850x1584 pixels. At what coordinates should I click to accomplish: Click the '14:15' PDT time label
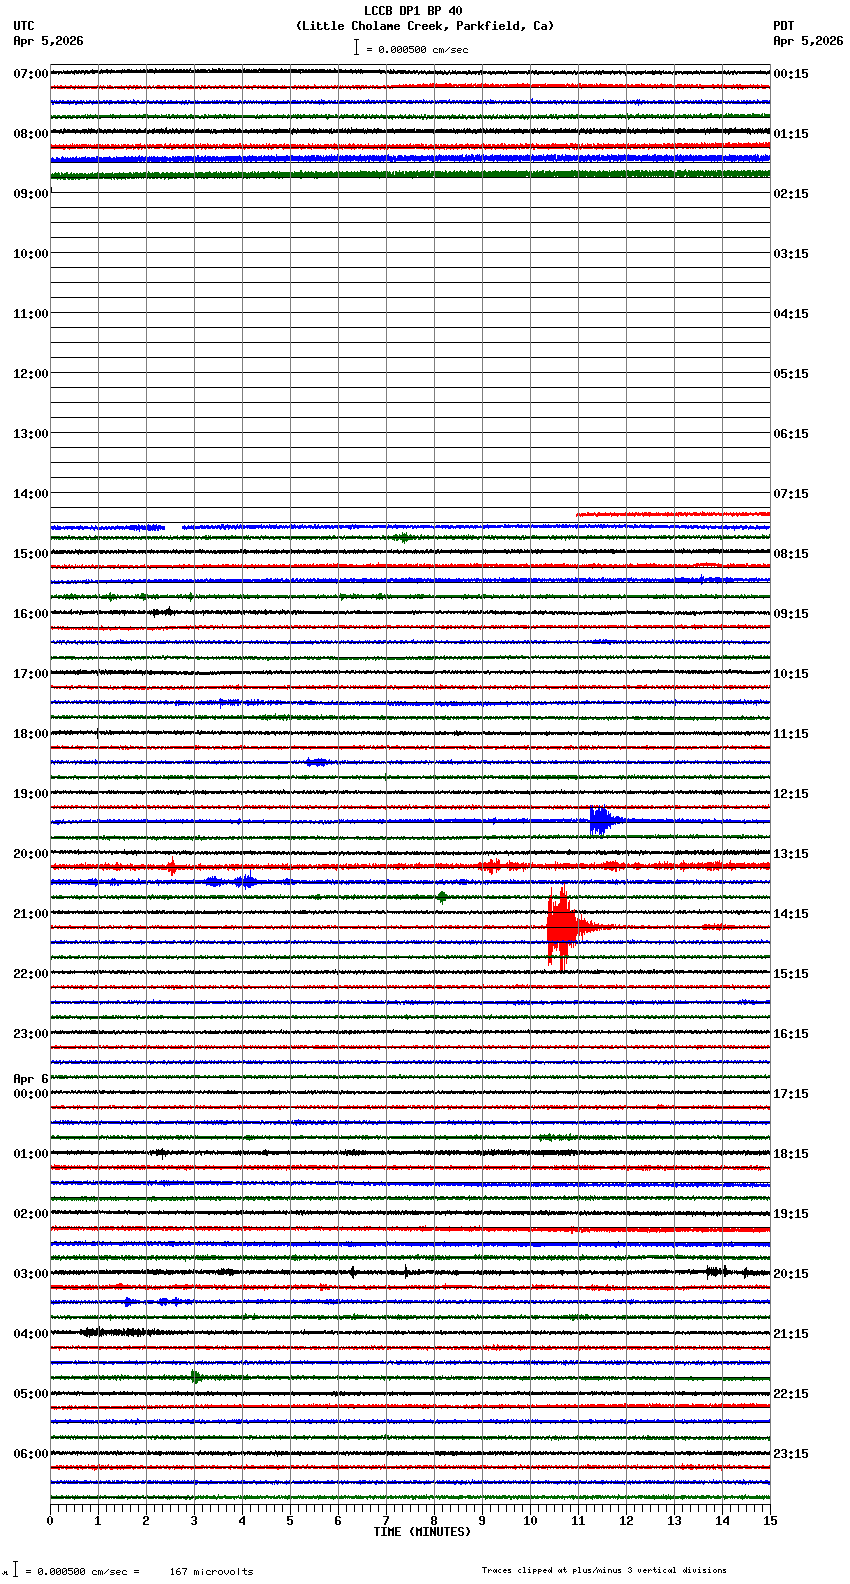(791, 914)
